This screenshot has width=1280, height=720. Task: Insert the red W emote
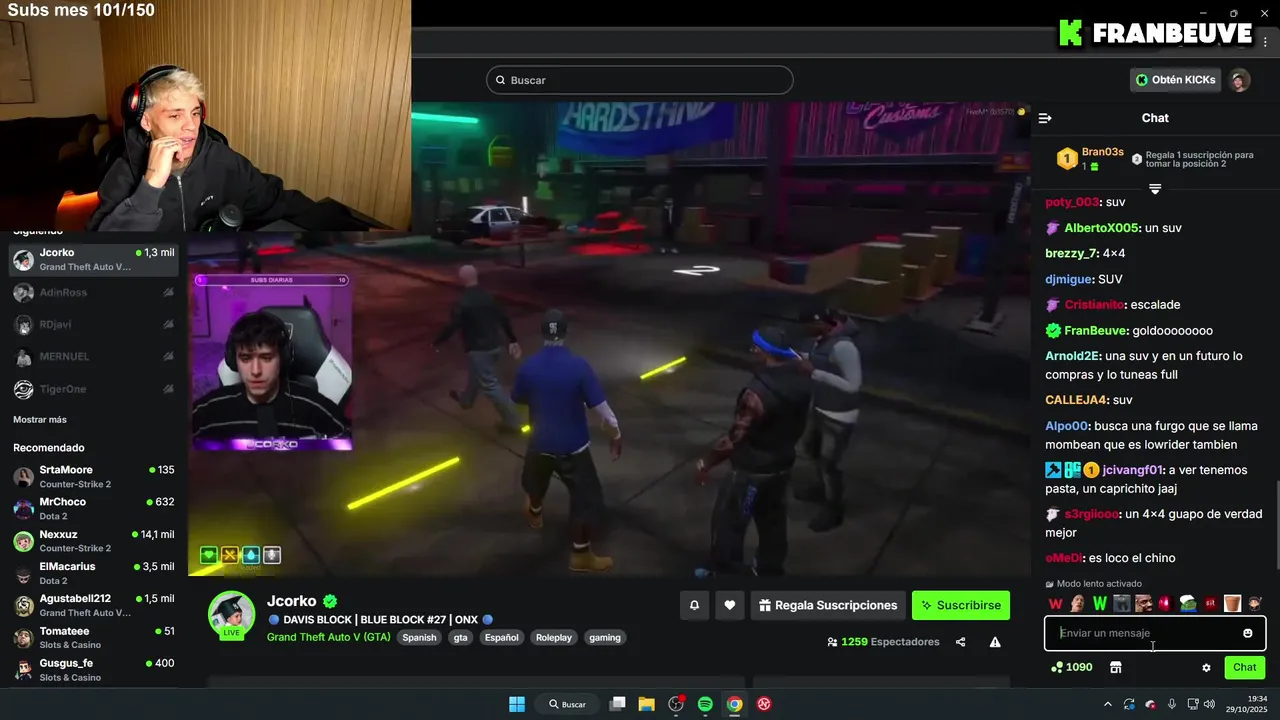(x=1055, y=603)
